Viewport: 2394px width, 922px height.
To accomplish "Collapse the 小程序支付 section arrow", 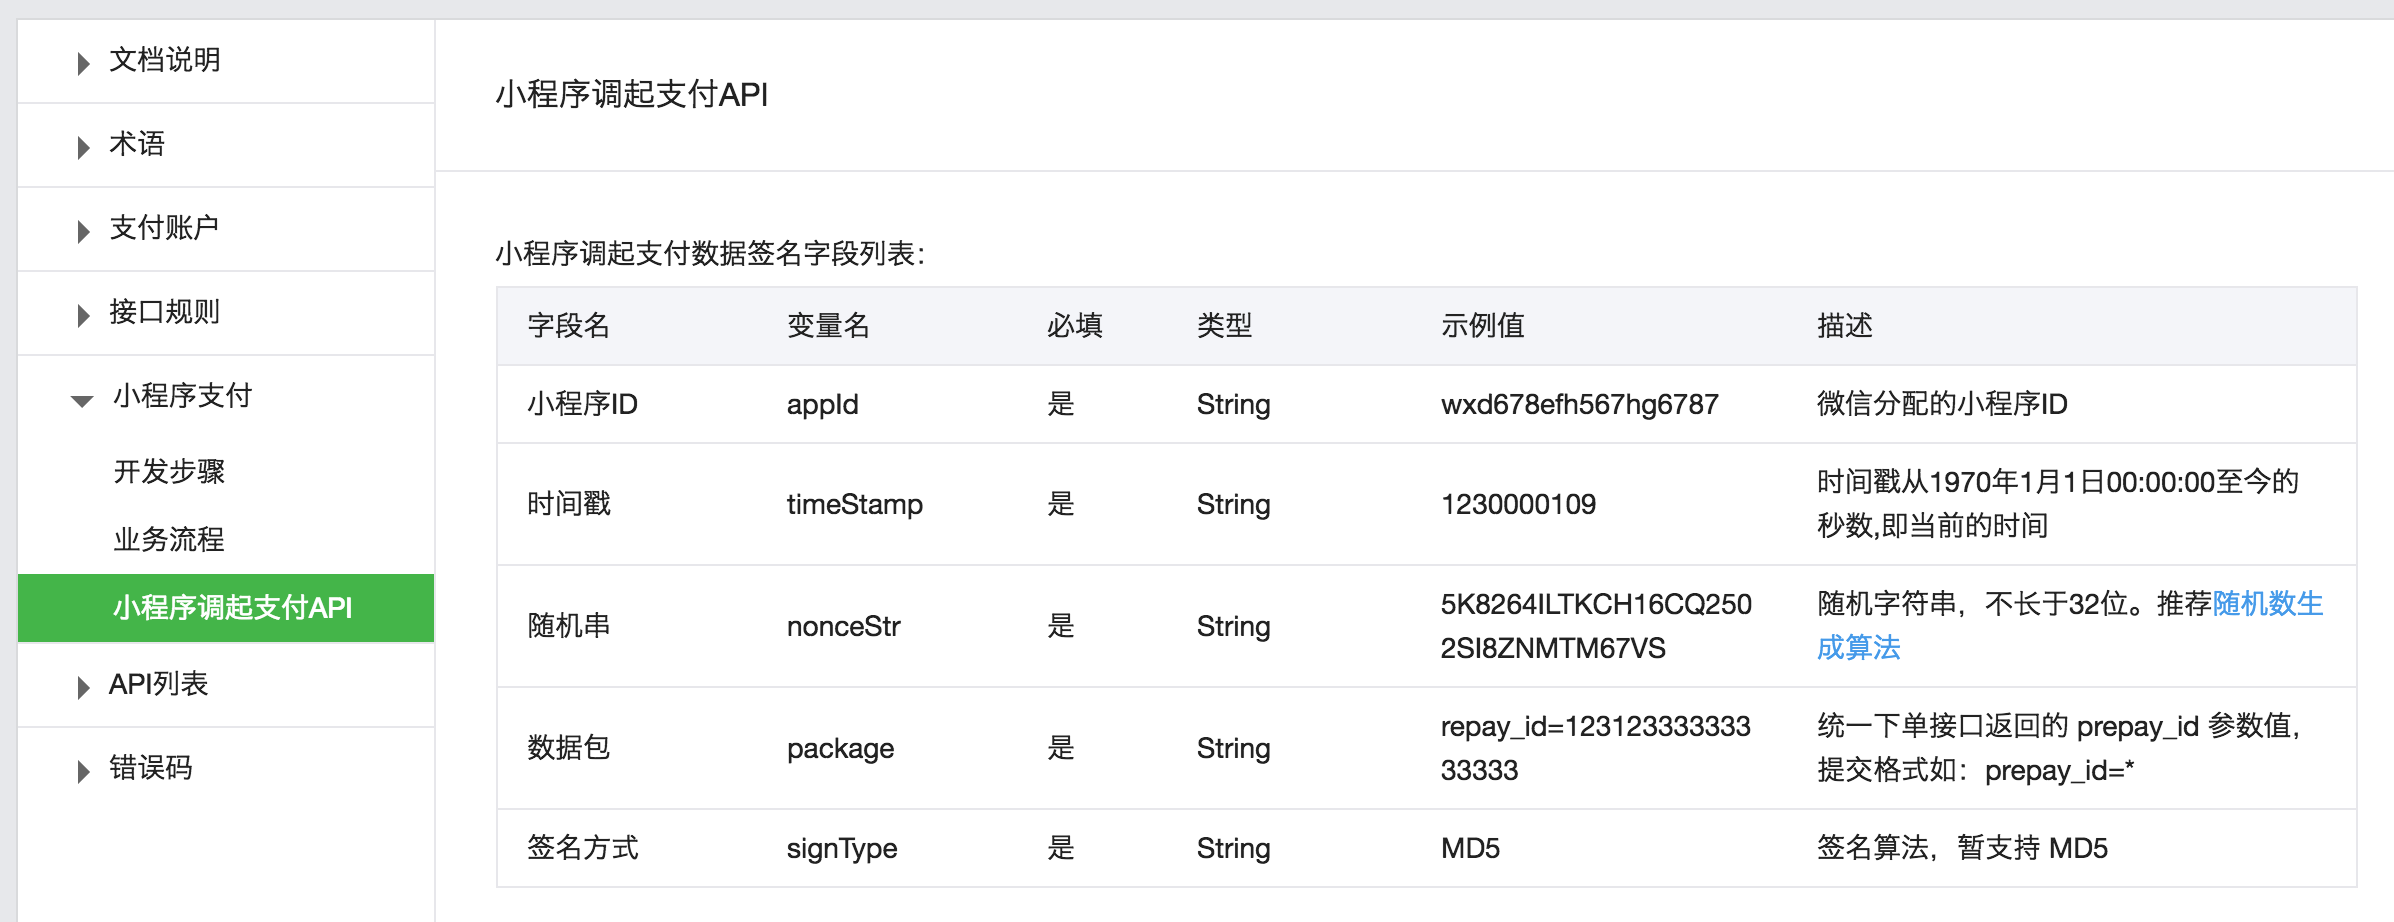I will coord(82,400).
